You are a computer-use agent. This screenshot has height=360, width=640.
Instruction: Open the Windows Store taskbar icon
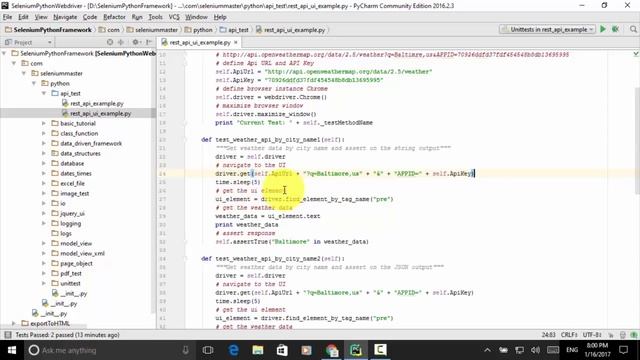[x=282, y=350]
